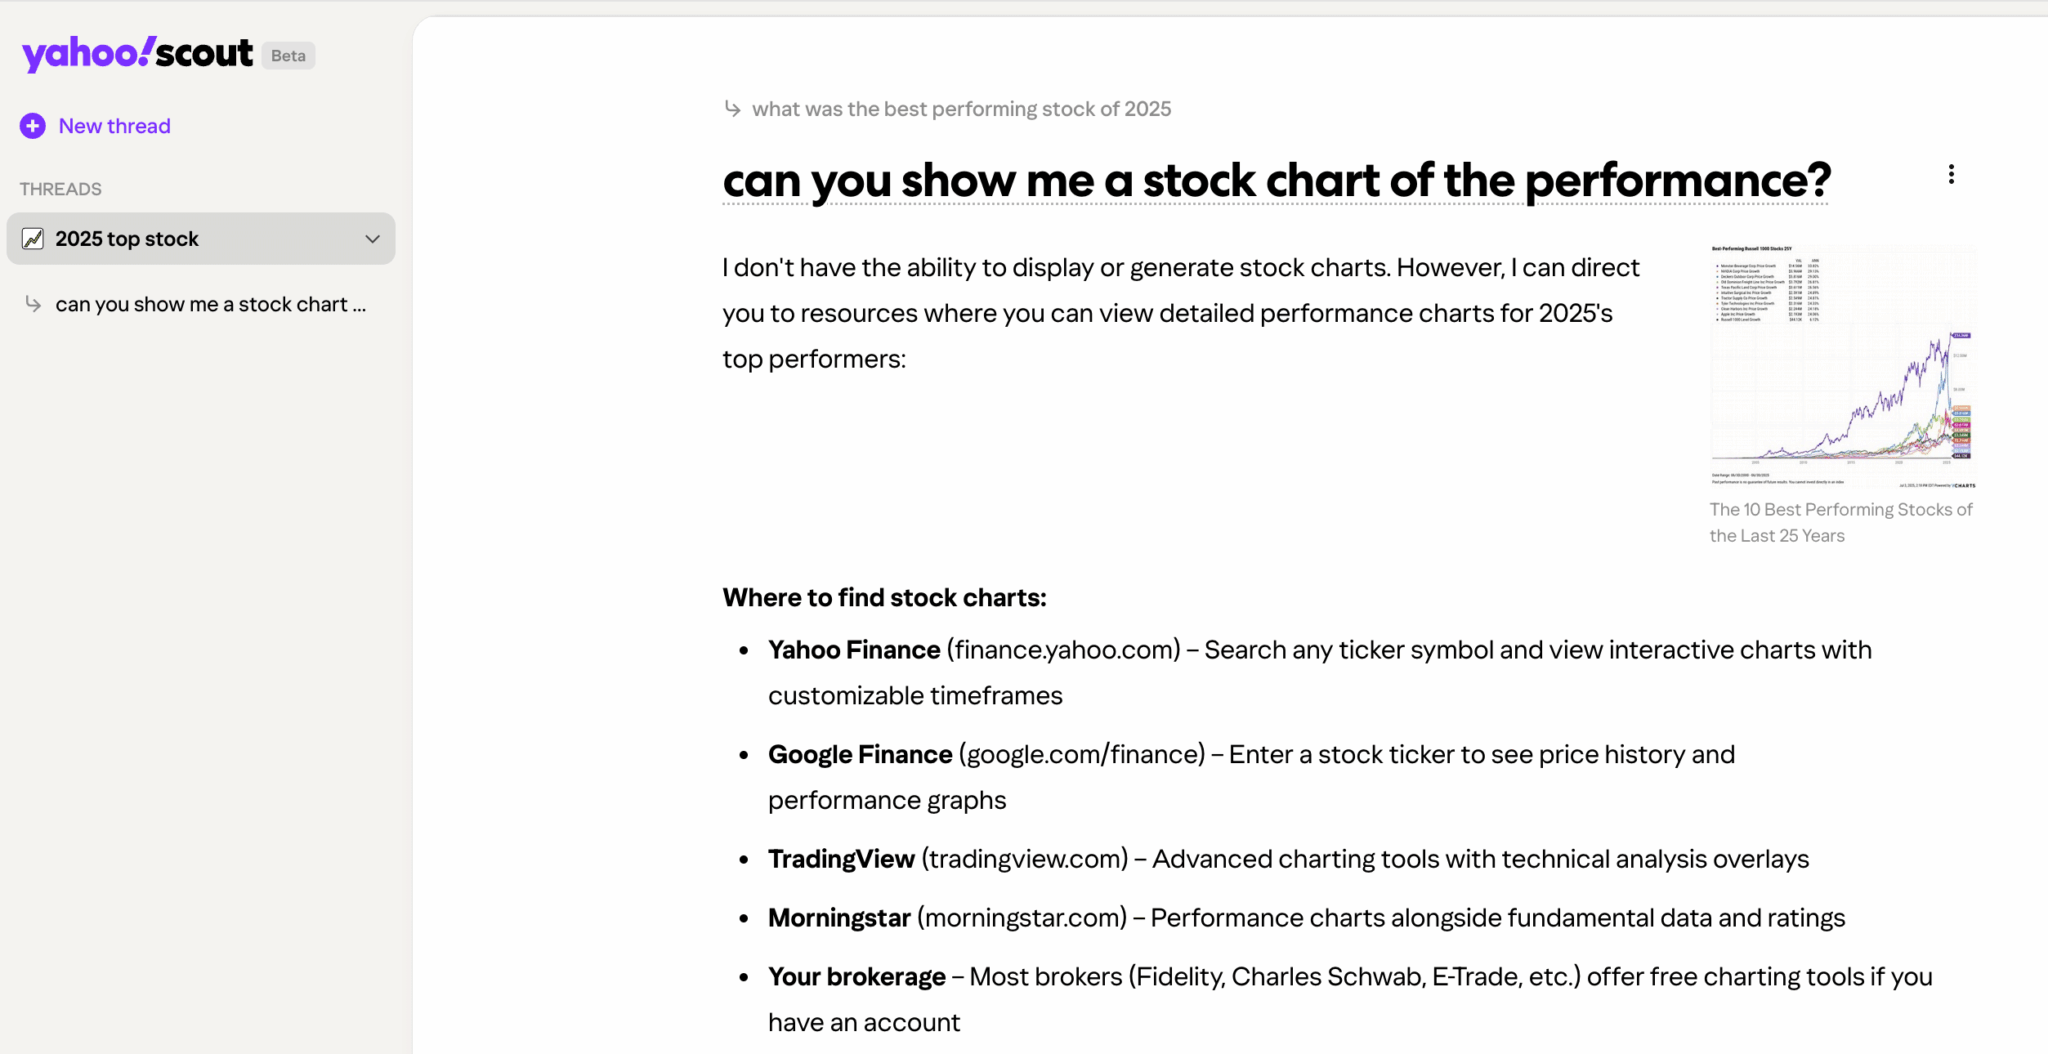This screenshot has height=1054, width=2048.
Task: Click the arrow icon before the previous question
Action: (733, 109)
